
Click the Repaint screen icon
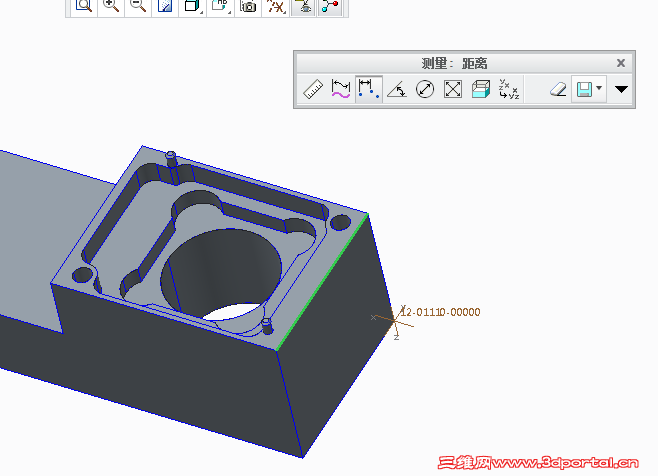pos(165,6)
